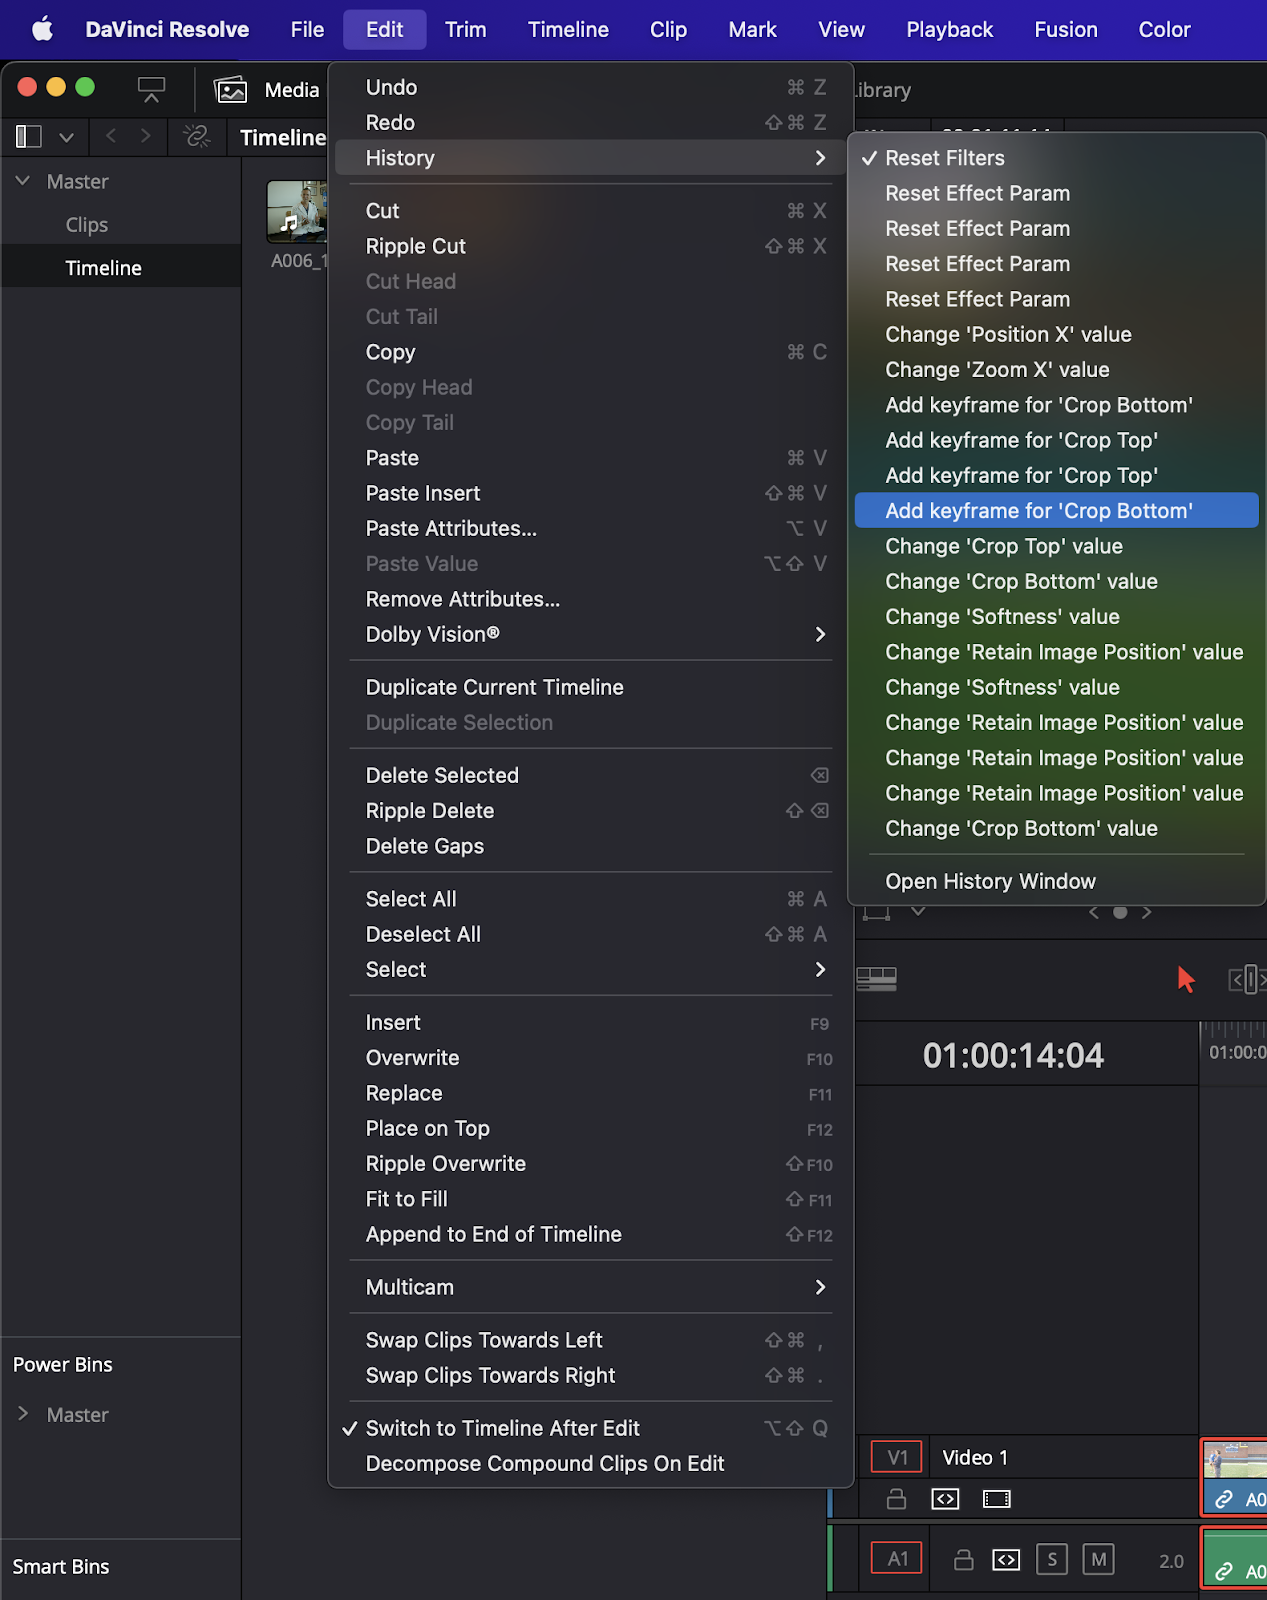Choose Paste Attributes menu item
1267x1600 pixels.
coord(591,528)
